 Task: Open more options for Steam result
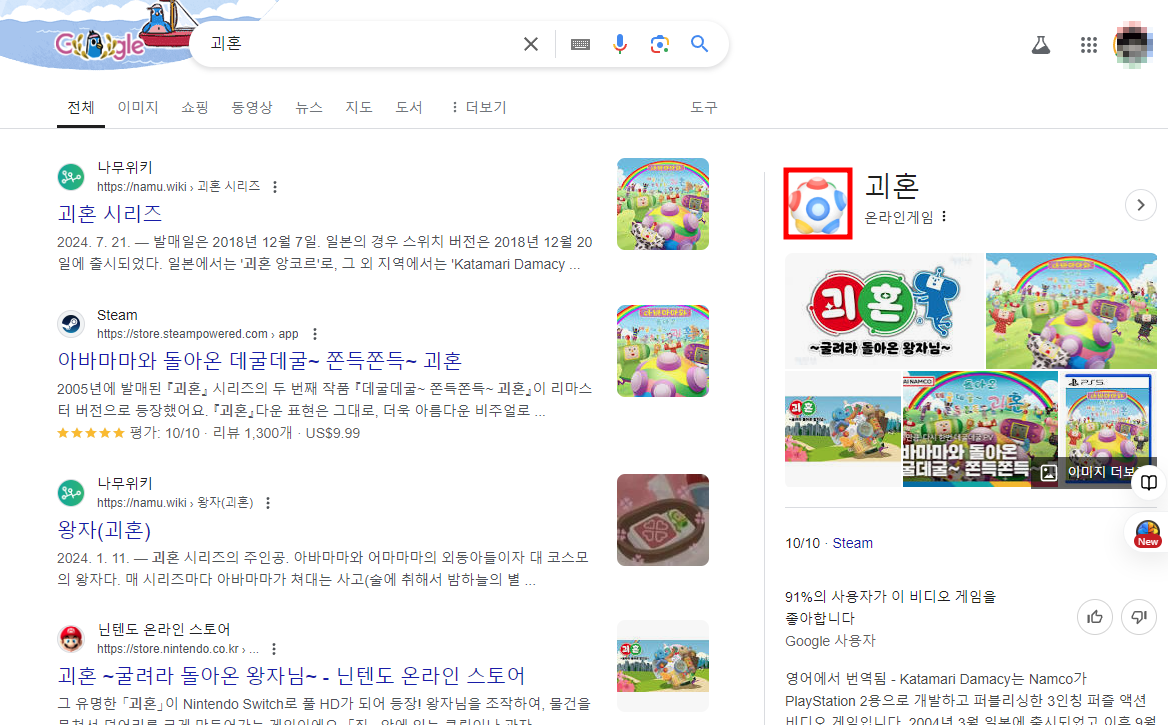coord(315,334)
